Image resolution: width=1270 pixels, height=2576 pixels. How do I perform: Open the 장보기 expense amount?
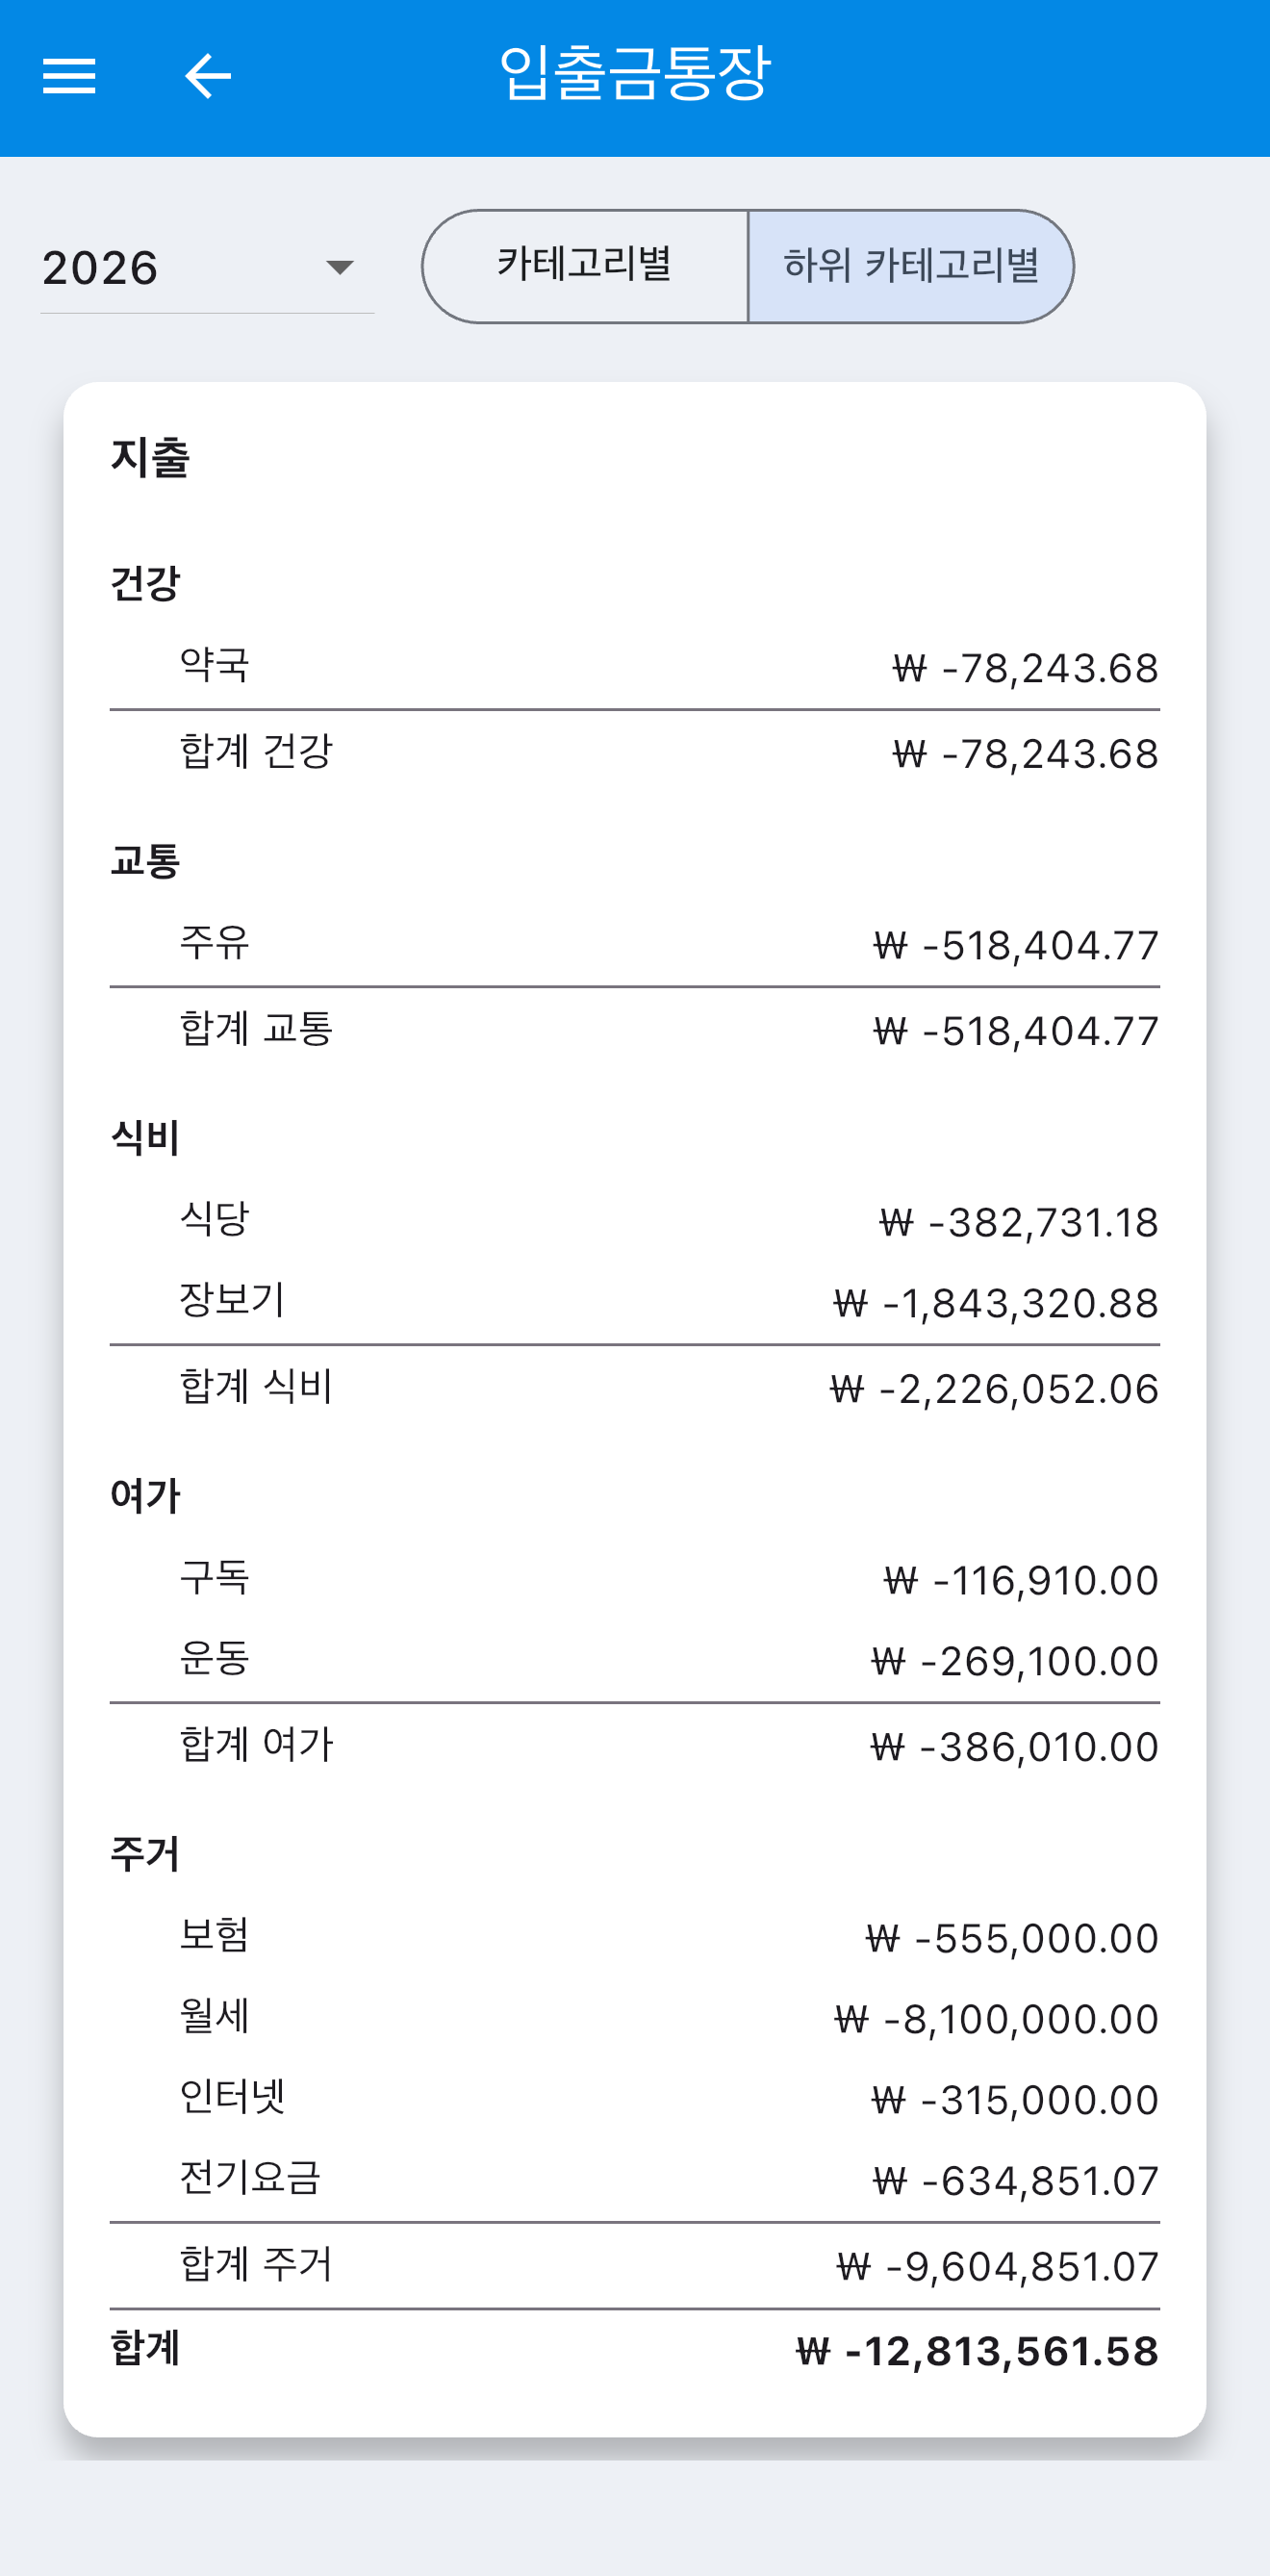(x=996, y=1303)
